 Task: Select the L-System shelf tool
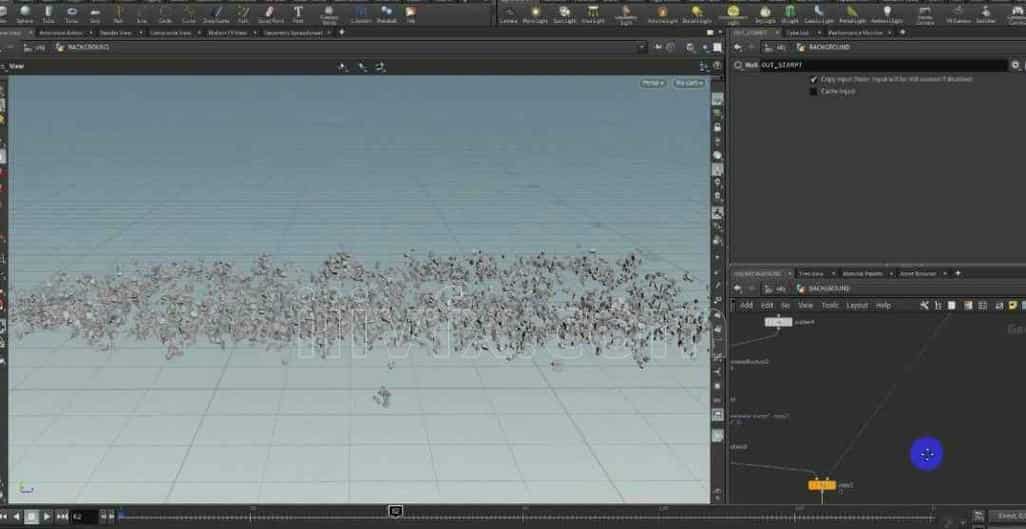click(x=361, y=12)
